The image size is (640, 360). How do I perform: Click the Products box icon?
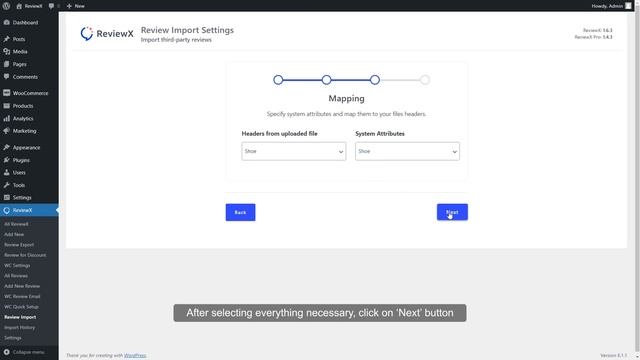click(7, 106)
